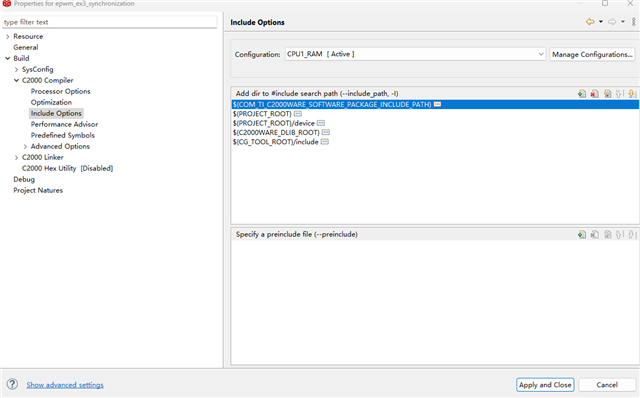Expand the Resource tree node
The width and height of the screenshot is (640, 398).
click(7, 36)
